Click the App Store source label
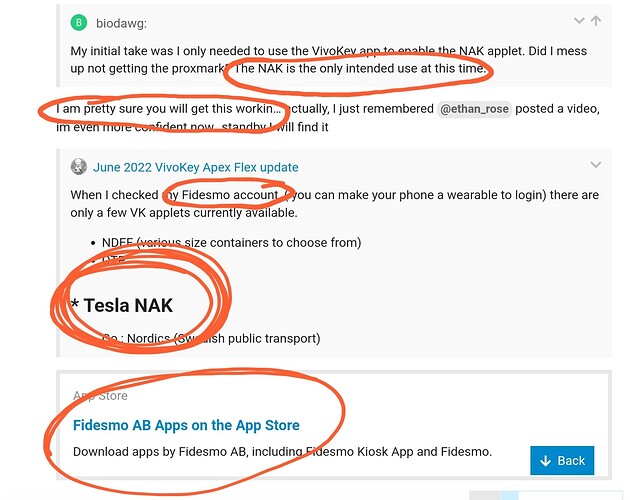The image size is (630, 500). 100,396
